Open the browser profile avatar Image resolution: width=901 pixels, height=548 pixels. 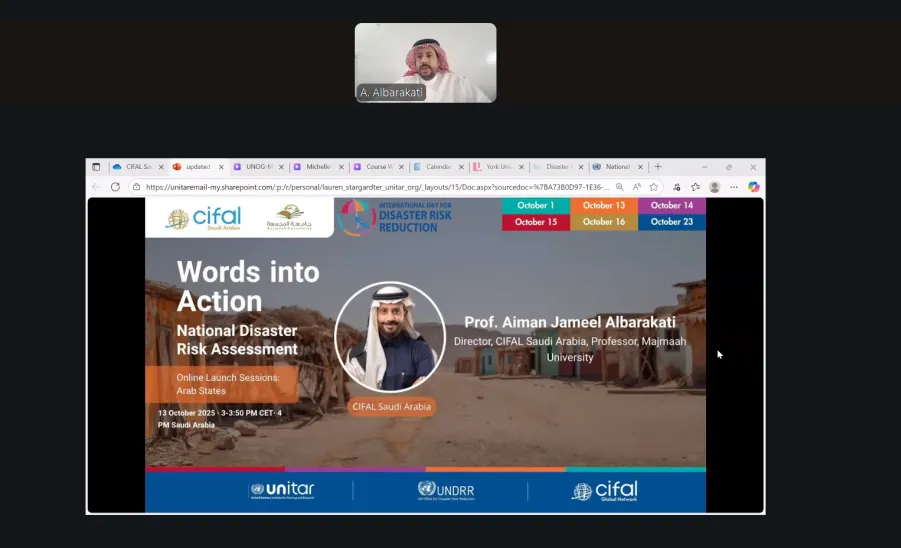click(x=714, y=187)
